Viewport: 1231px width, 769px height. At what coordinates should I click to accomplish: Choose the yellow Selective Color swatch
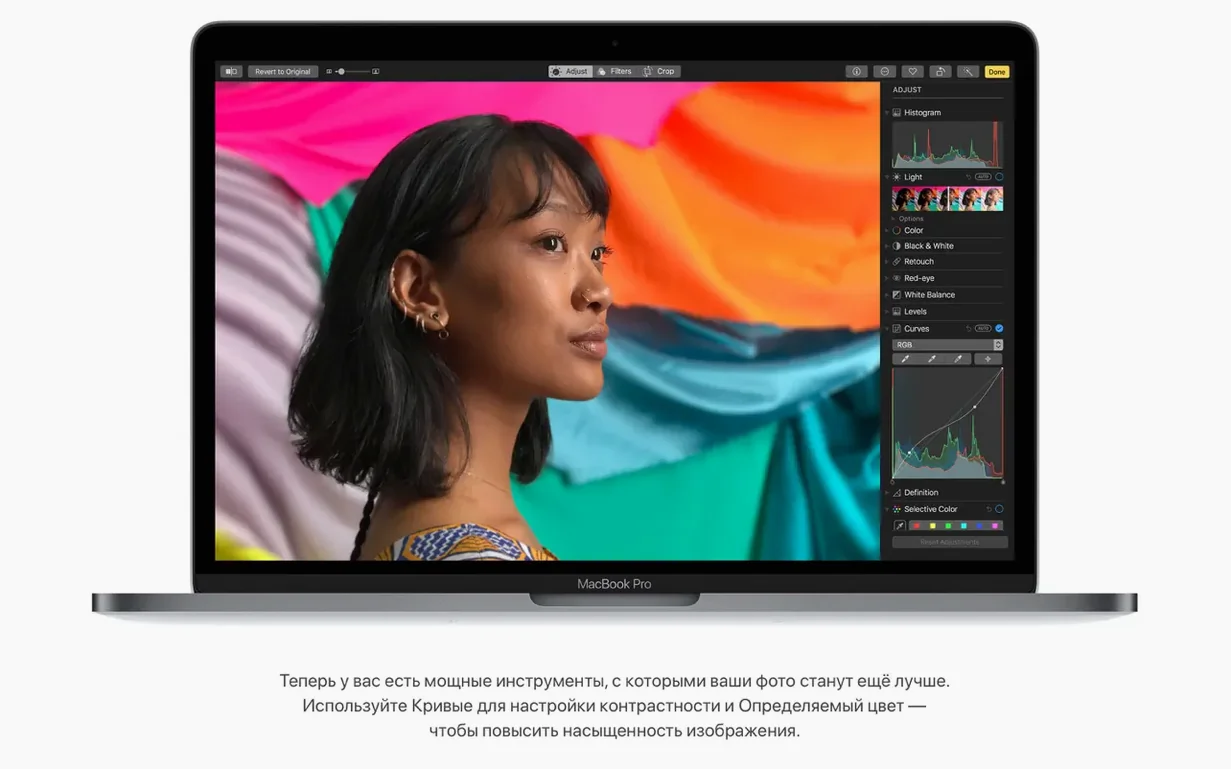pos(932,526)
